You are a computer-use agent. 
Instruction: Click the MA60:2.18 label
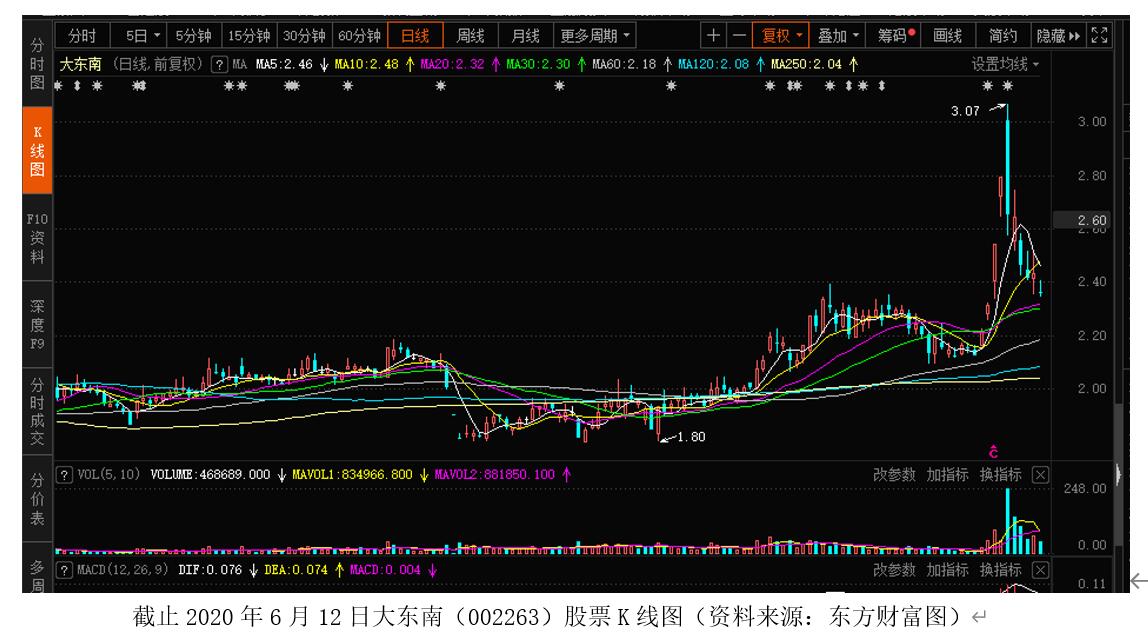point(624,64)
